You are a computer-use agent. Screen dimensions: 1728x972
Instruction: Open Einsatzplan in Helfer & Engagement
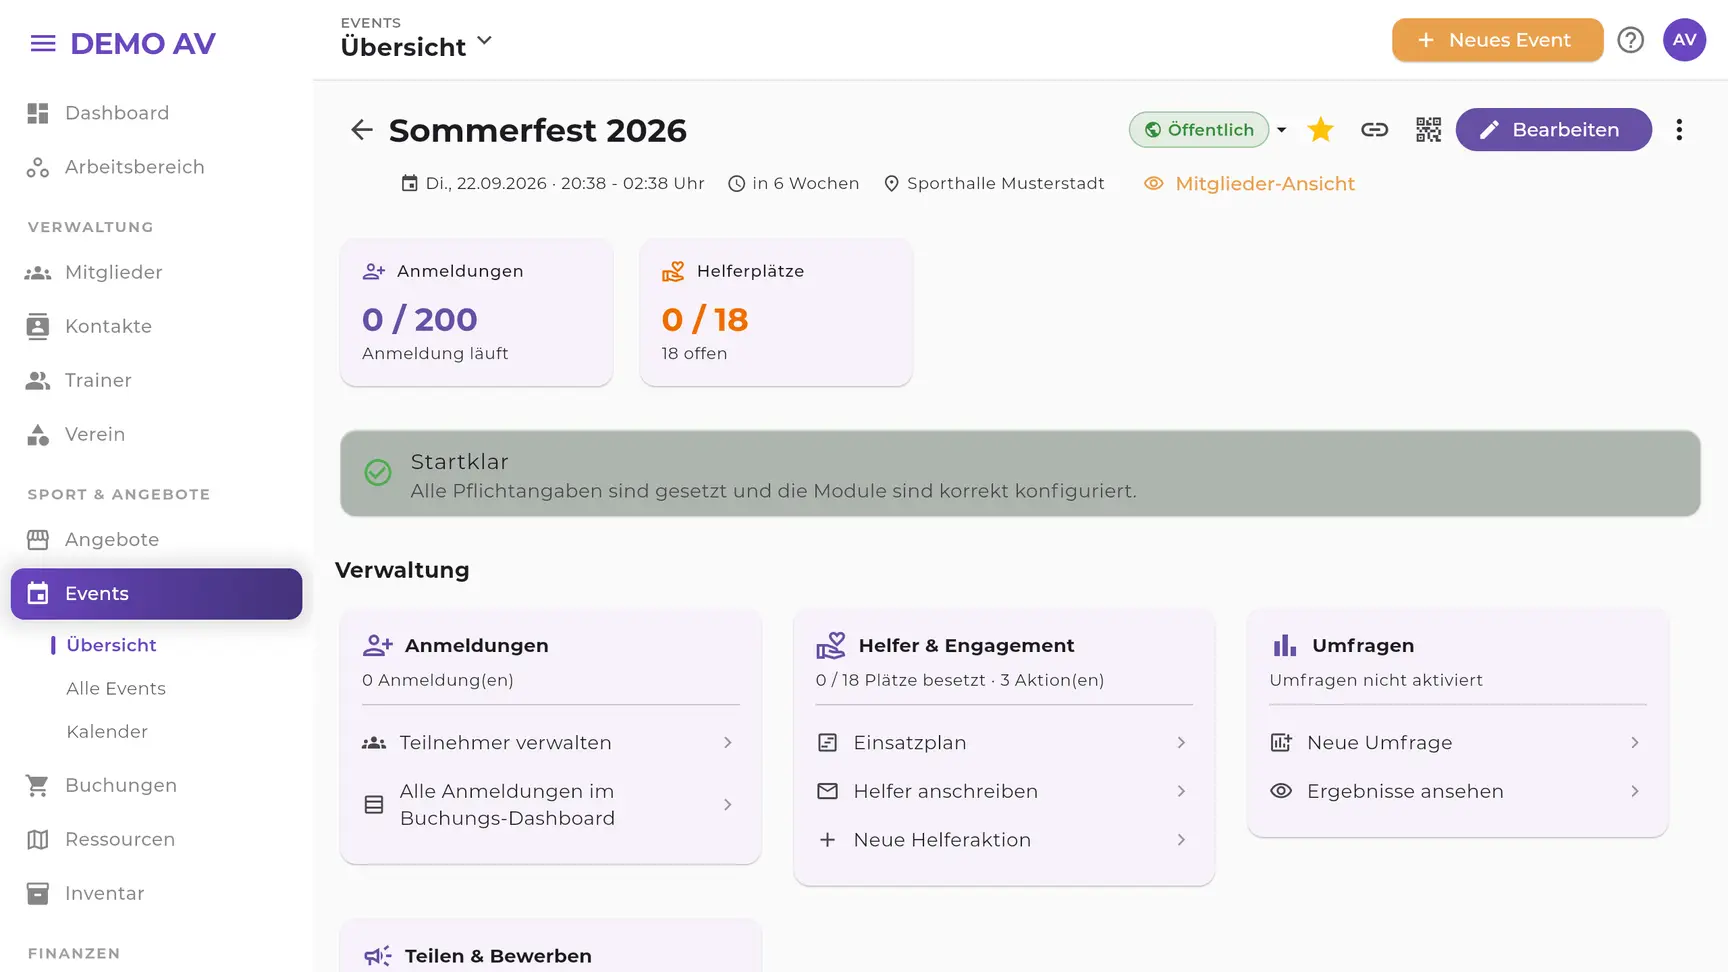click(1003, 743)
